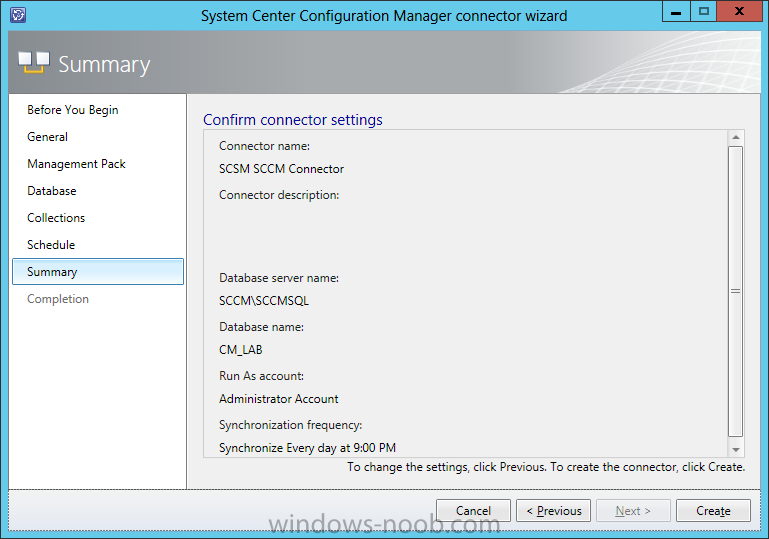Go to the Before You Begin step

[x=73, y=110]
